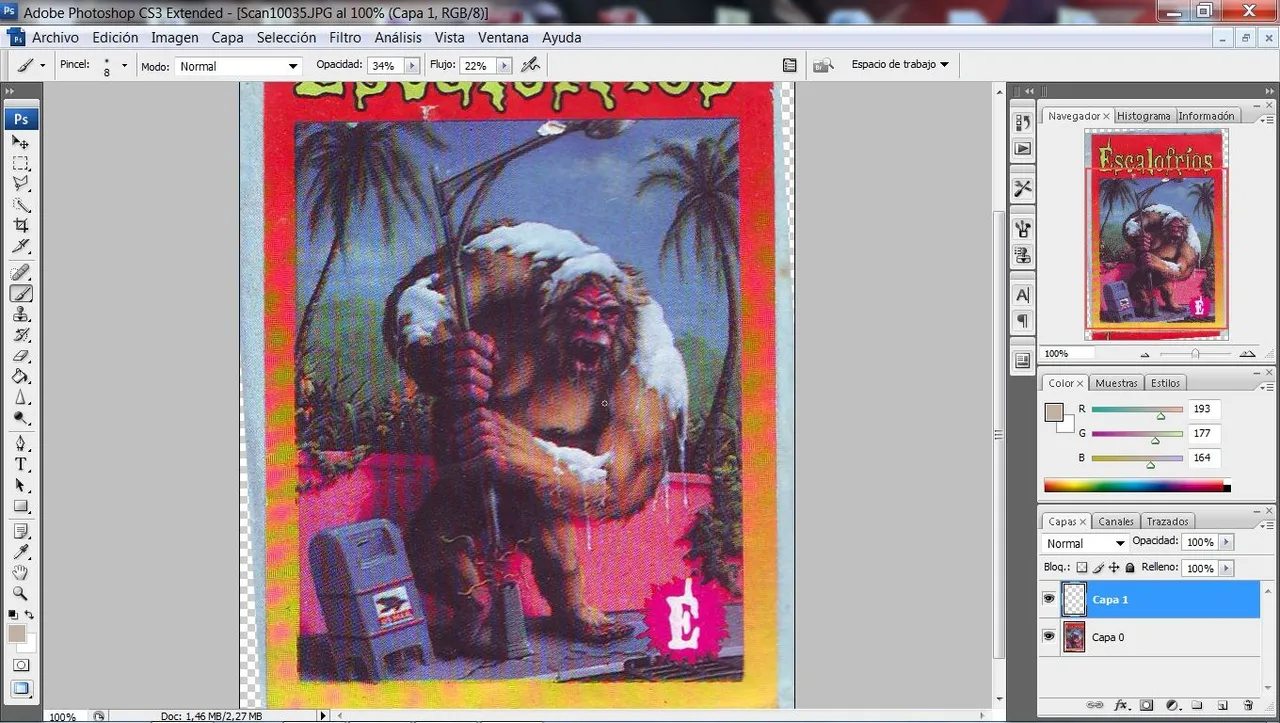Switch to the Trazados tab
Screen dimensions: 1280x723
click(x=1167, y=521)
